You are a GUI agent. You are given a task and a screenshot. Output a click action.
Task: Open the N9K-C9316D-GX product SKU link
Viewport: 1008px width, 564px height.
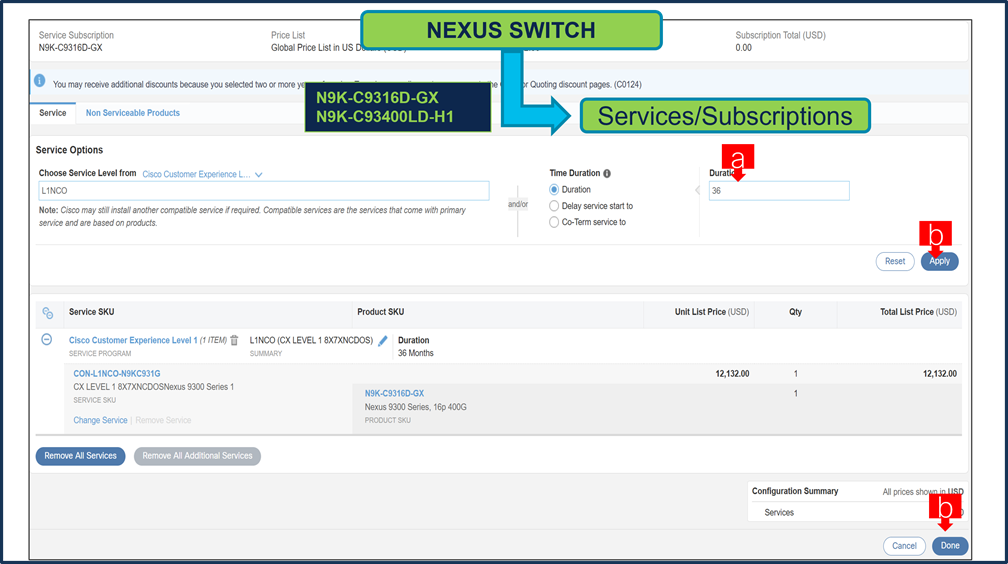394,394
